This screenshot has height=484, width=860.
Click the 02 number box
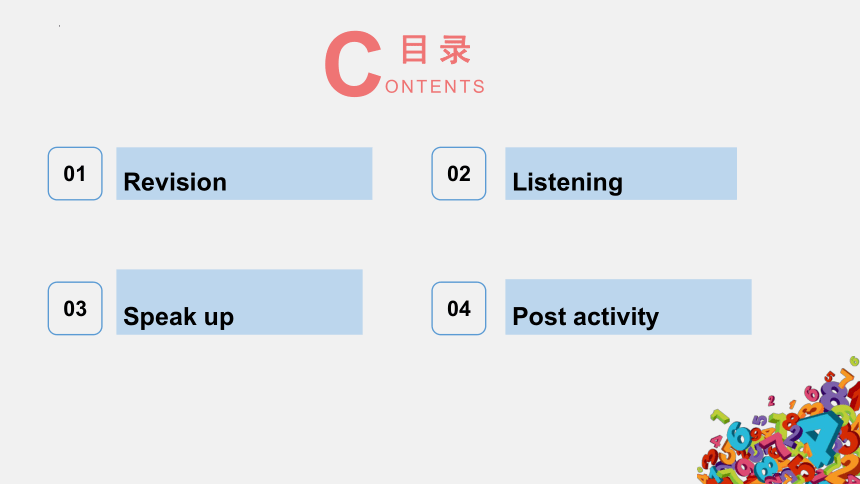pos(459,173)
